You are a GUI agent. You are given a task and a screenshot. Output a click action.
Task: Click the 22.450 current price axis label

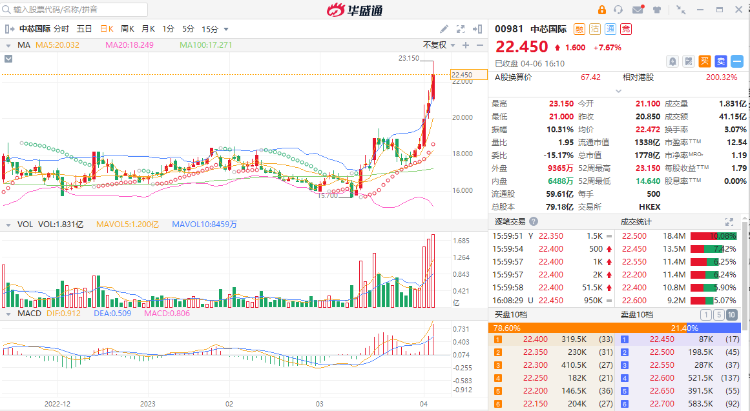coord(469,75)
